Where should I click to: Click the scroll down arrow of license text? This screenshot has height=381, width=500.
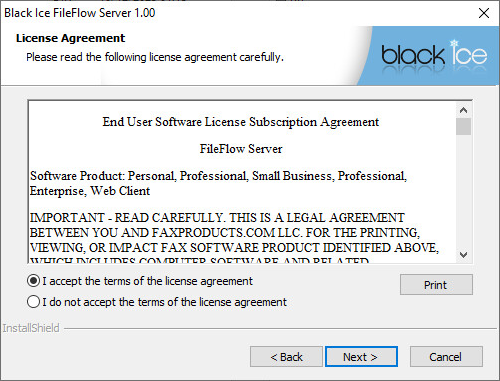tap(463, 255)
